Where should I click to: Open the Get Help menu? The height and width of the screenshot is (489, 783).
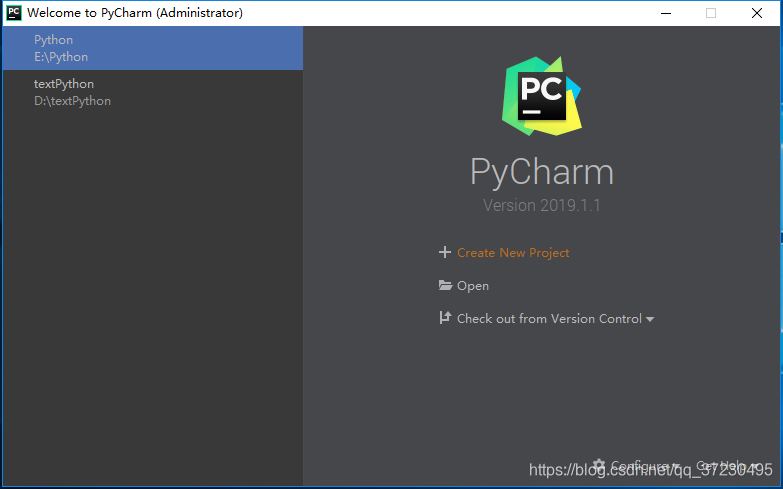click(x=727, y=465)
